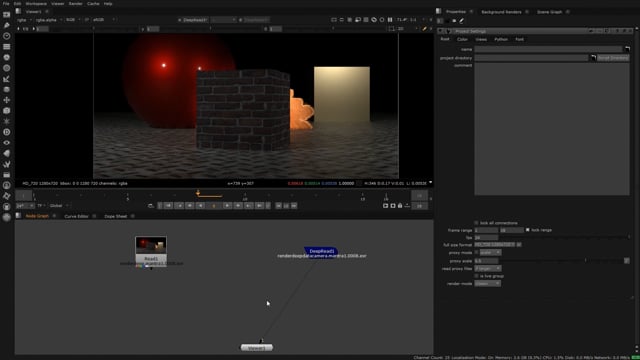Open the Deep nodes toolbar icon

click(x=7, y=132)
